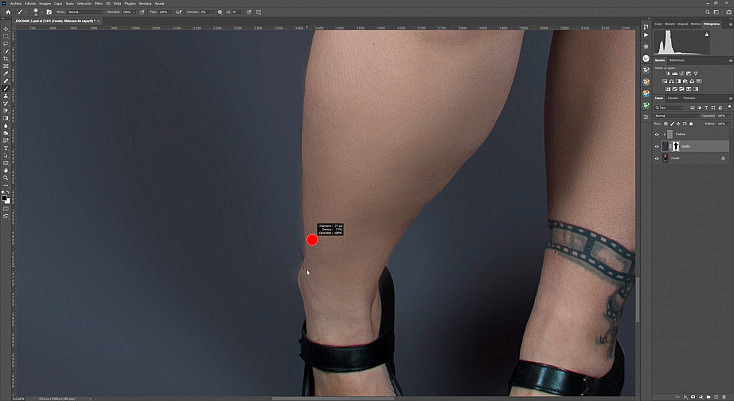Screen dimensions: 734x401
Task: Click the symmetry options icon in options bar
Action: 258,12
